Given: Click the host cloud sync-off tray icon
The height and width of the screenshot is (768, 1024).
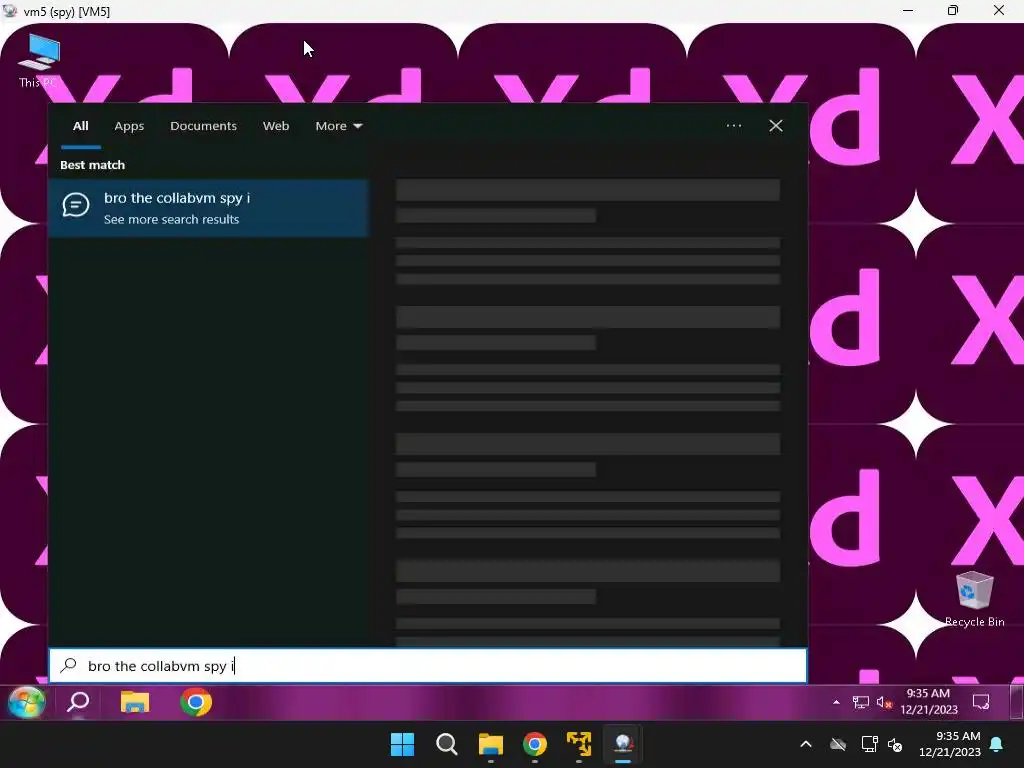Looking at the screenshot, I should (x=838, y=744).
